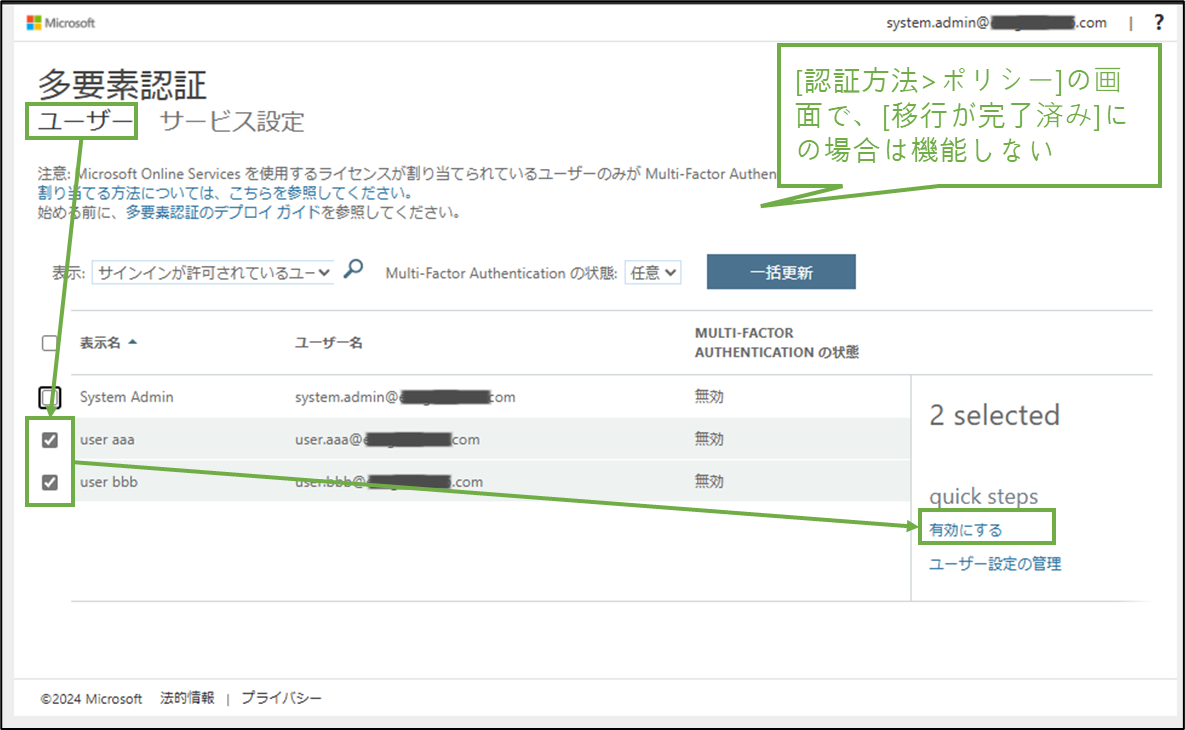The image size is (1185, 730).
Task: Sort by 表示名 column header
Action: pos(108,343)
